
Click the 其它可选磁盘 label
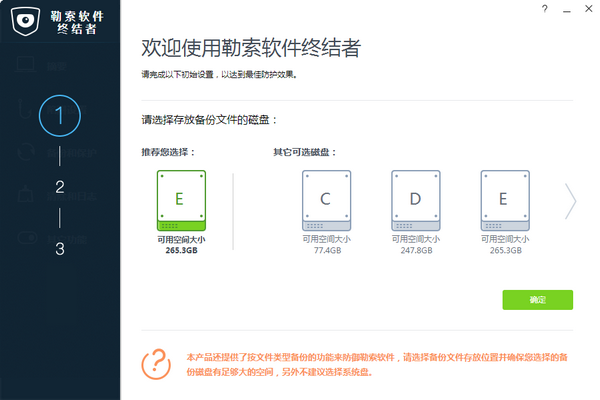tap(305, 152)
